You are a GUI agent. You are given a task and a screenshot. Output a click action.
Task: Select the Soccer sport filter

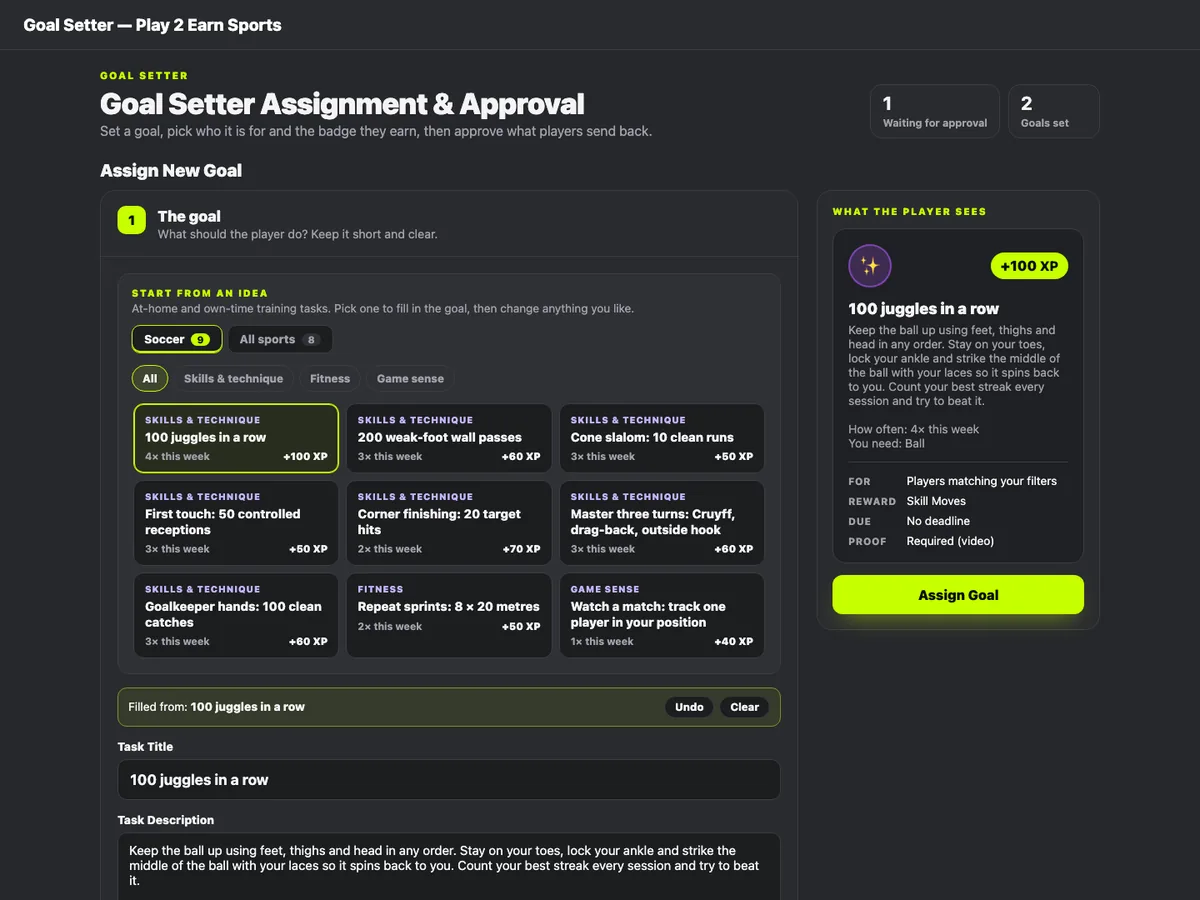tap(177, 339)
